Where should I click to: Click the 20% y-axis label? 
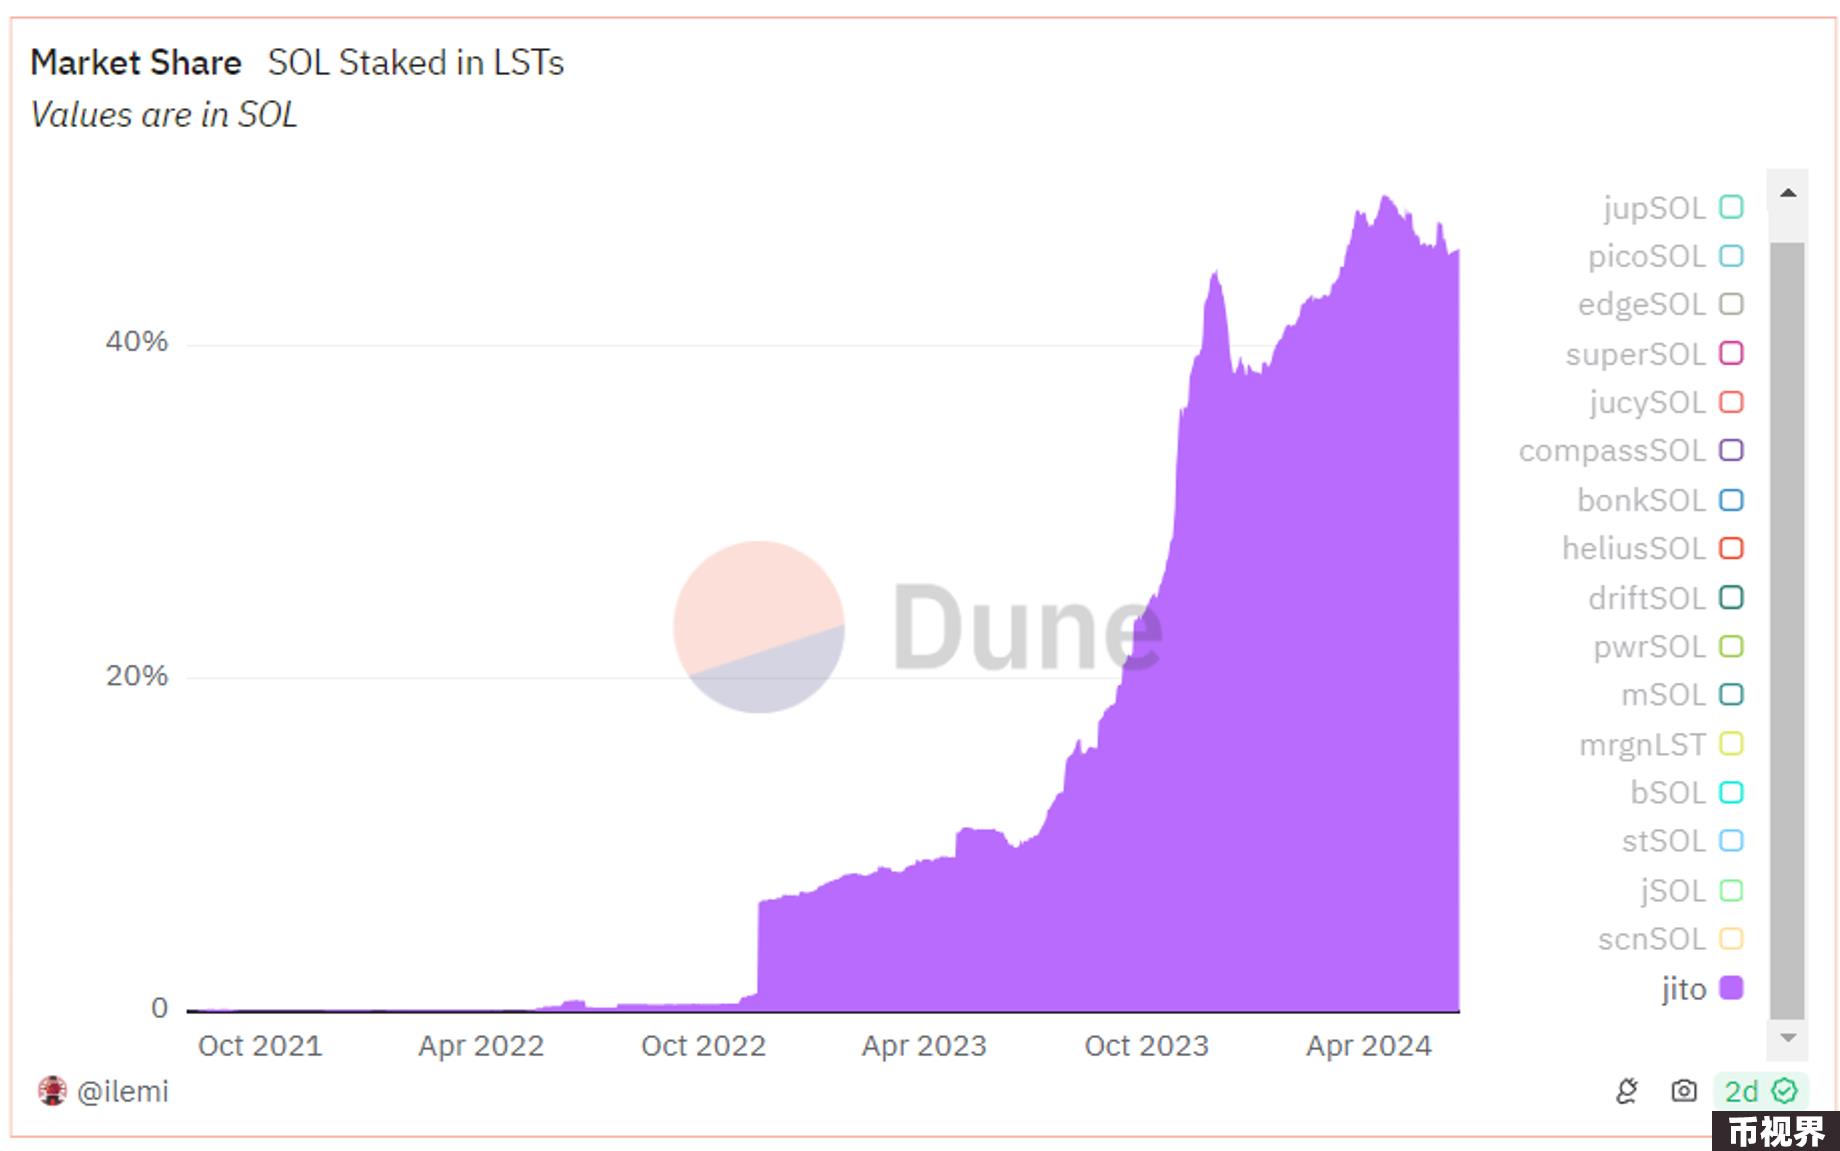coord(137,676)
